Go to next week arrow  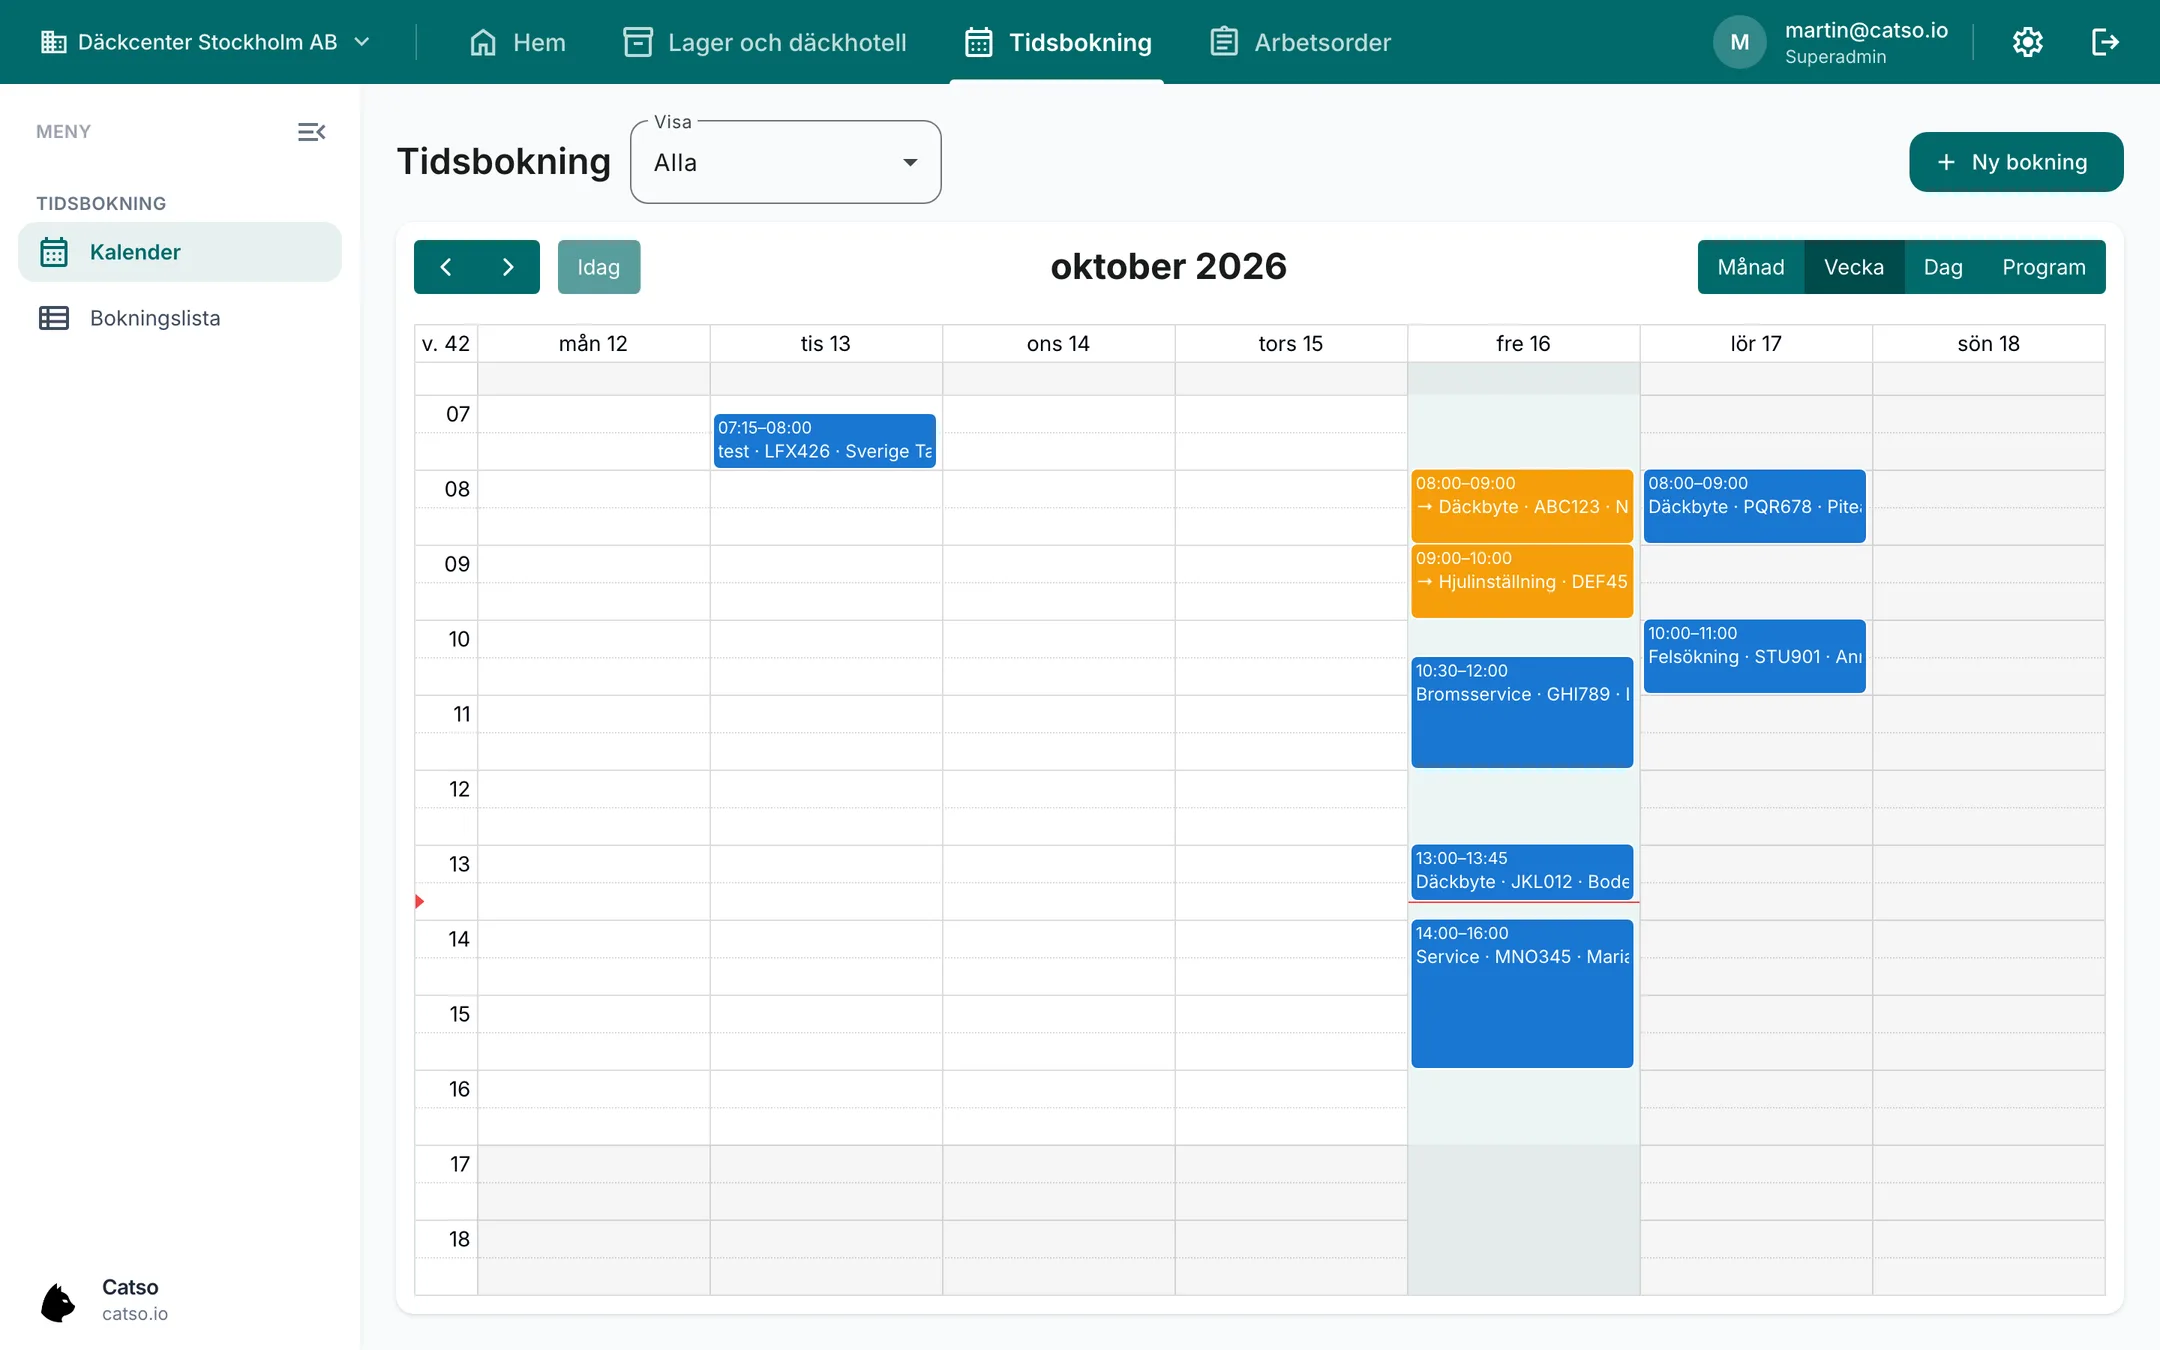tap(508, 267)
